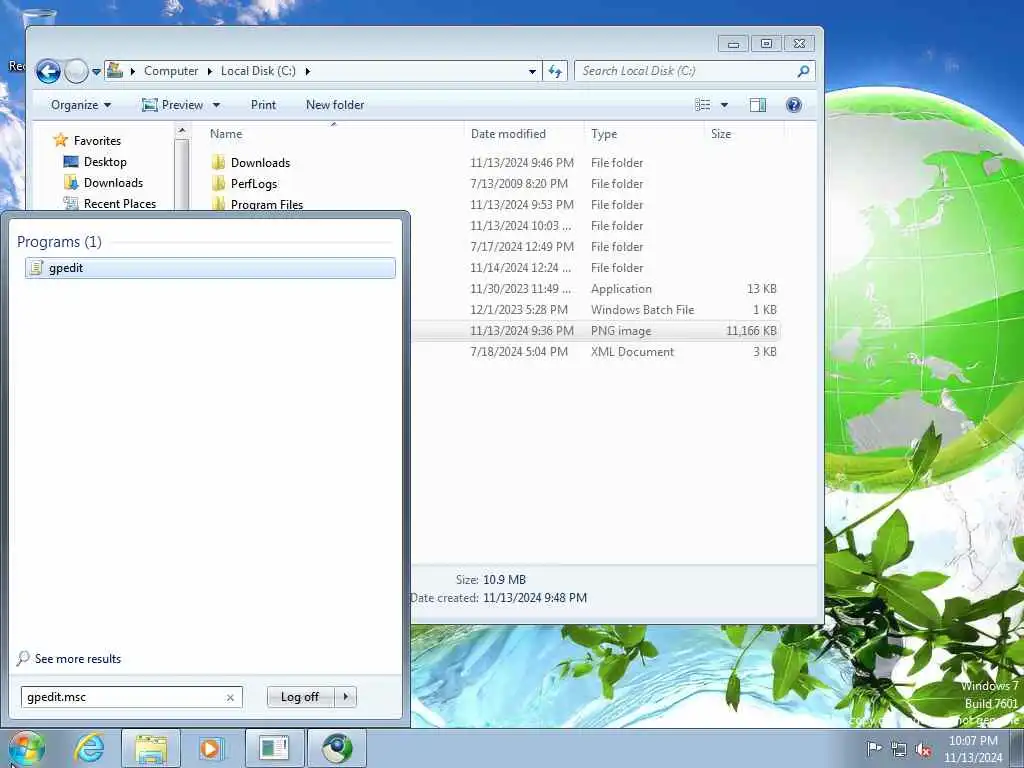
Task: Click Windows Explorer taskbar button
Action: 151,748
